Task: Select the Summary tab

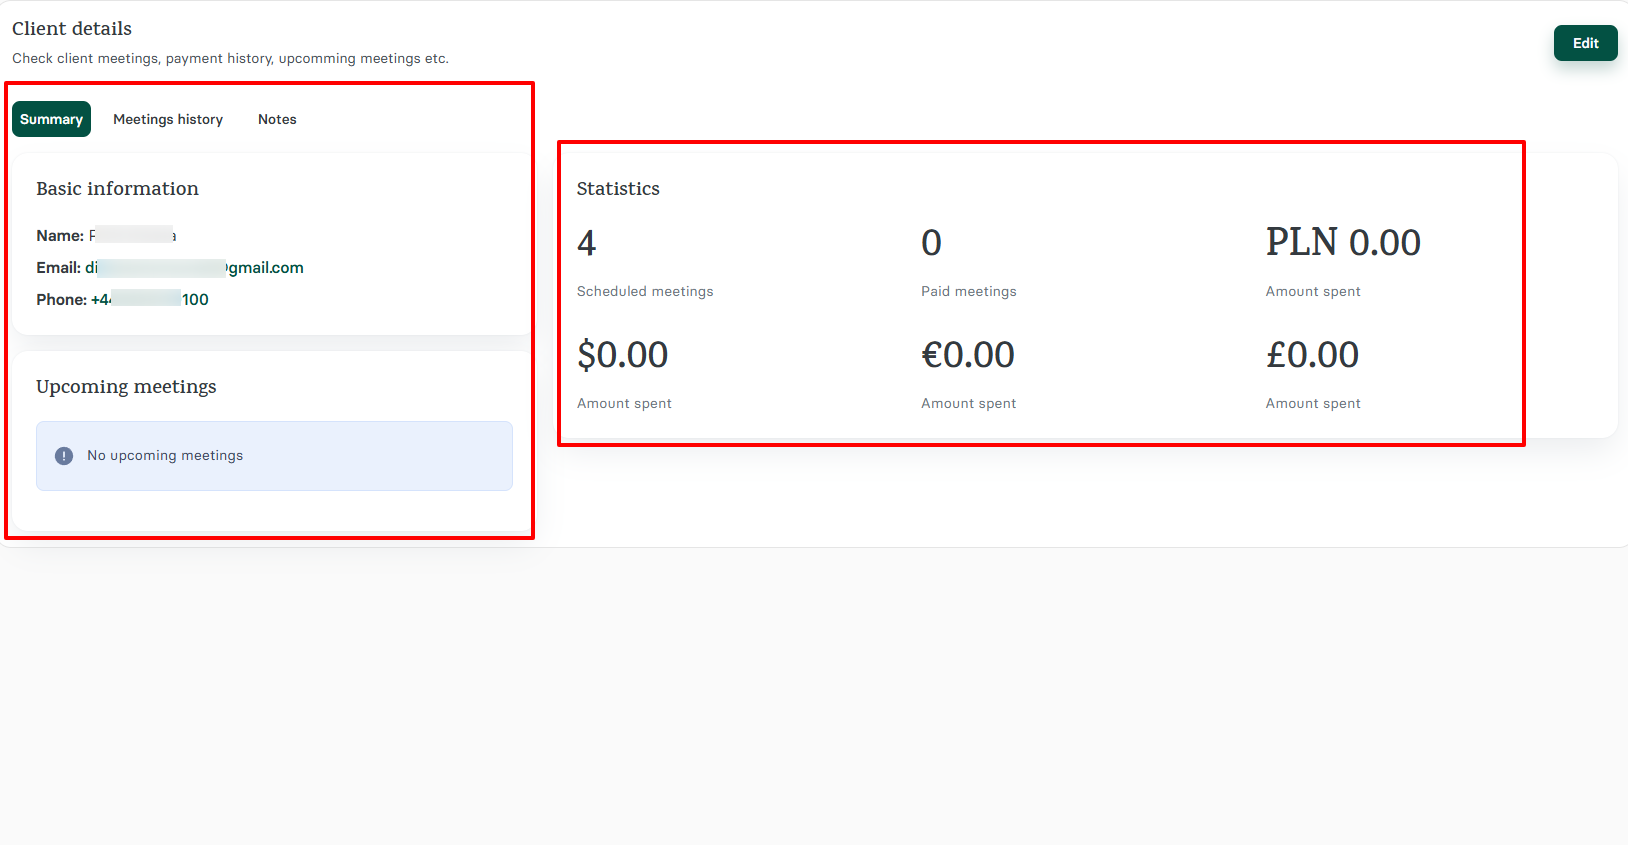Action: tap(51, 118)
